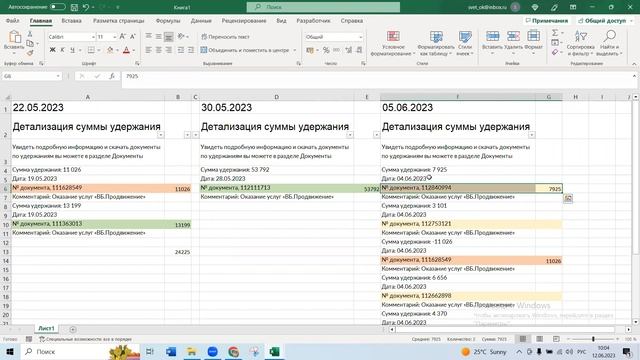Align cell text left

pyautogui.click(x=149, y=50)
